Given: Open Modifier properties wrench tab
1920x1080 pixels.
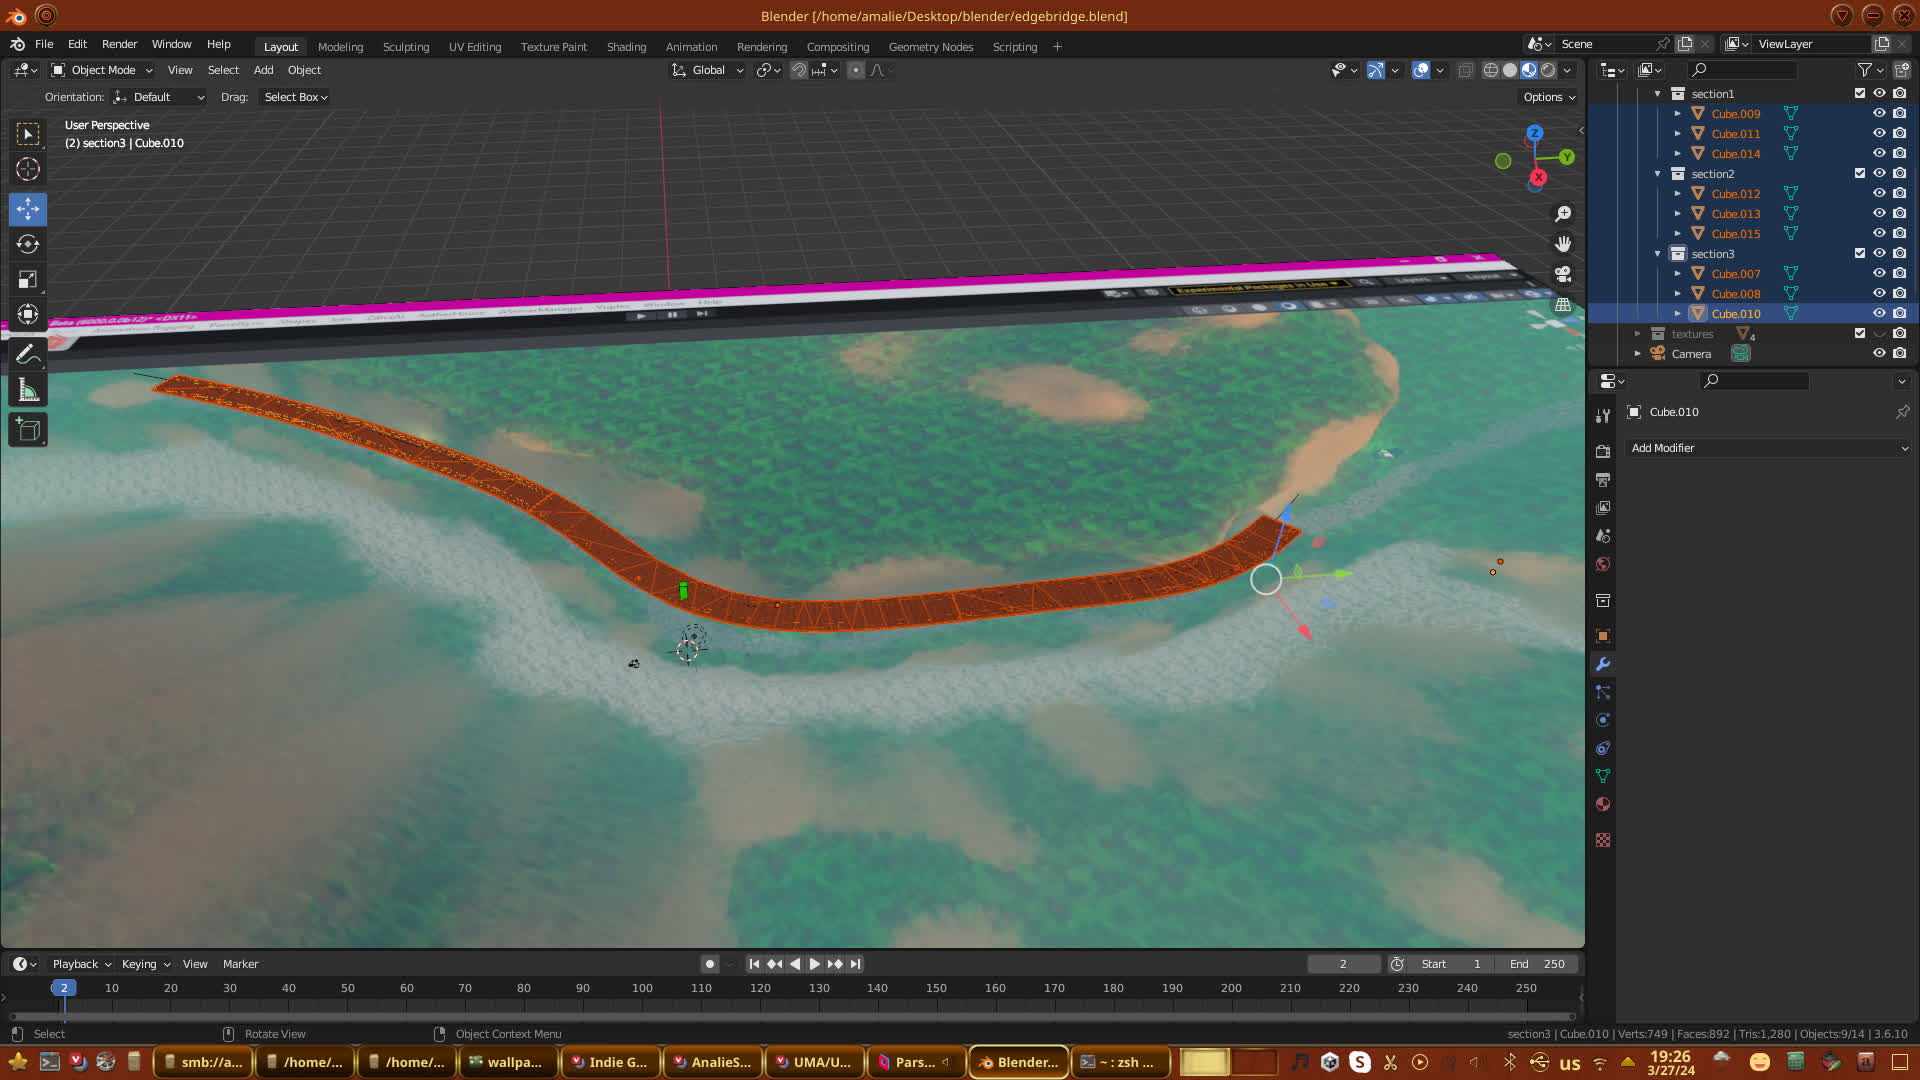Looking at the screenshot, I should (1603, 664).
